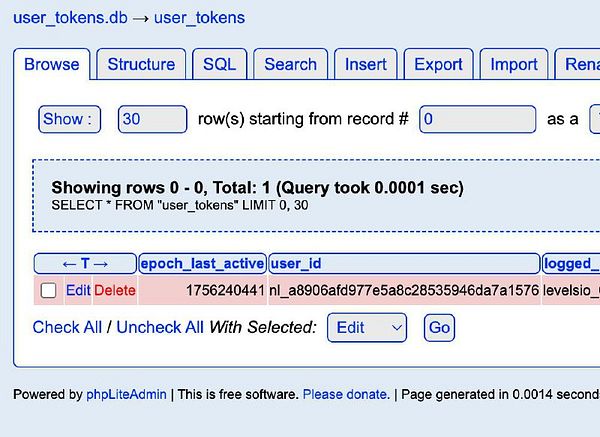Click the Check All link
This screenshot has height=437, width=600.
(67, 328)
